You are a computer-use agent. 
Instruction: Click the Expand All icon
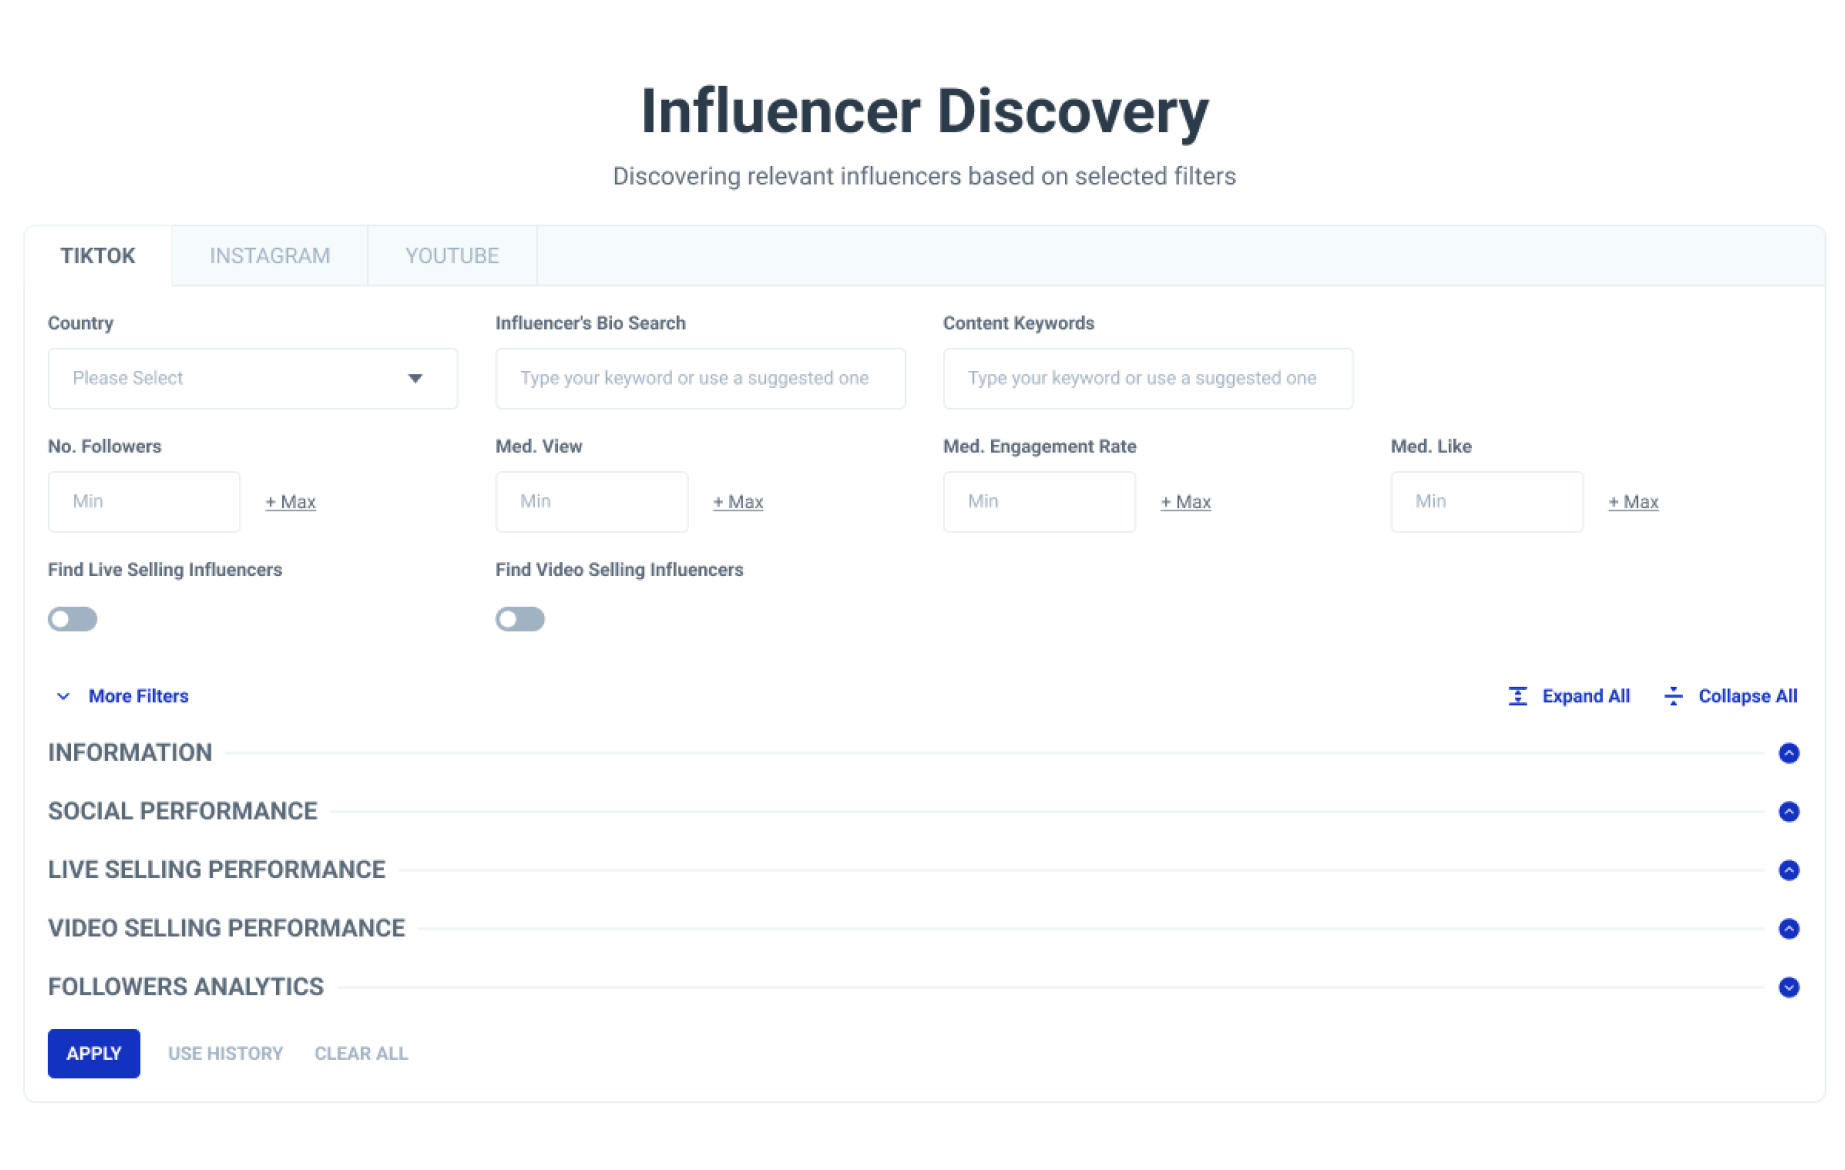pos(1517,696)
